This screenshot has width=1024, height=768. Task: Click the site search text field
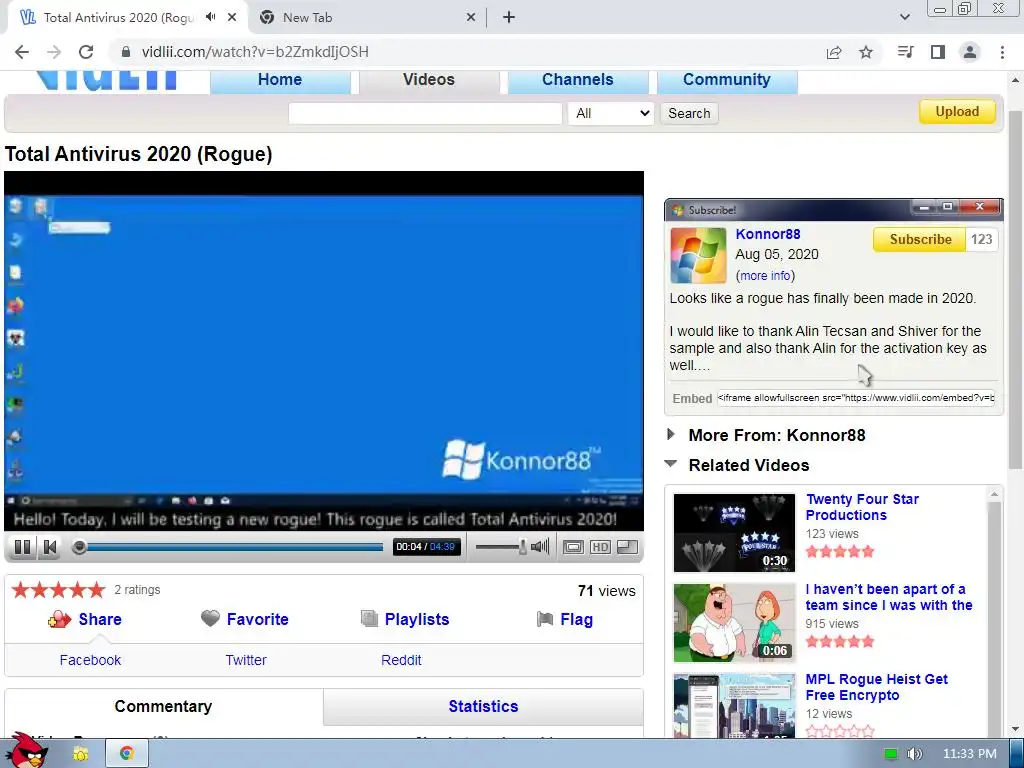(425, 114)
